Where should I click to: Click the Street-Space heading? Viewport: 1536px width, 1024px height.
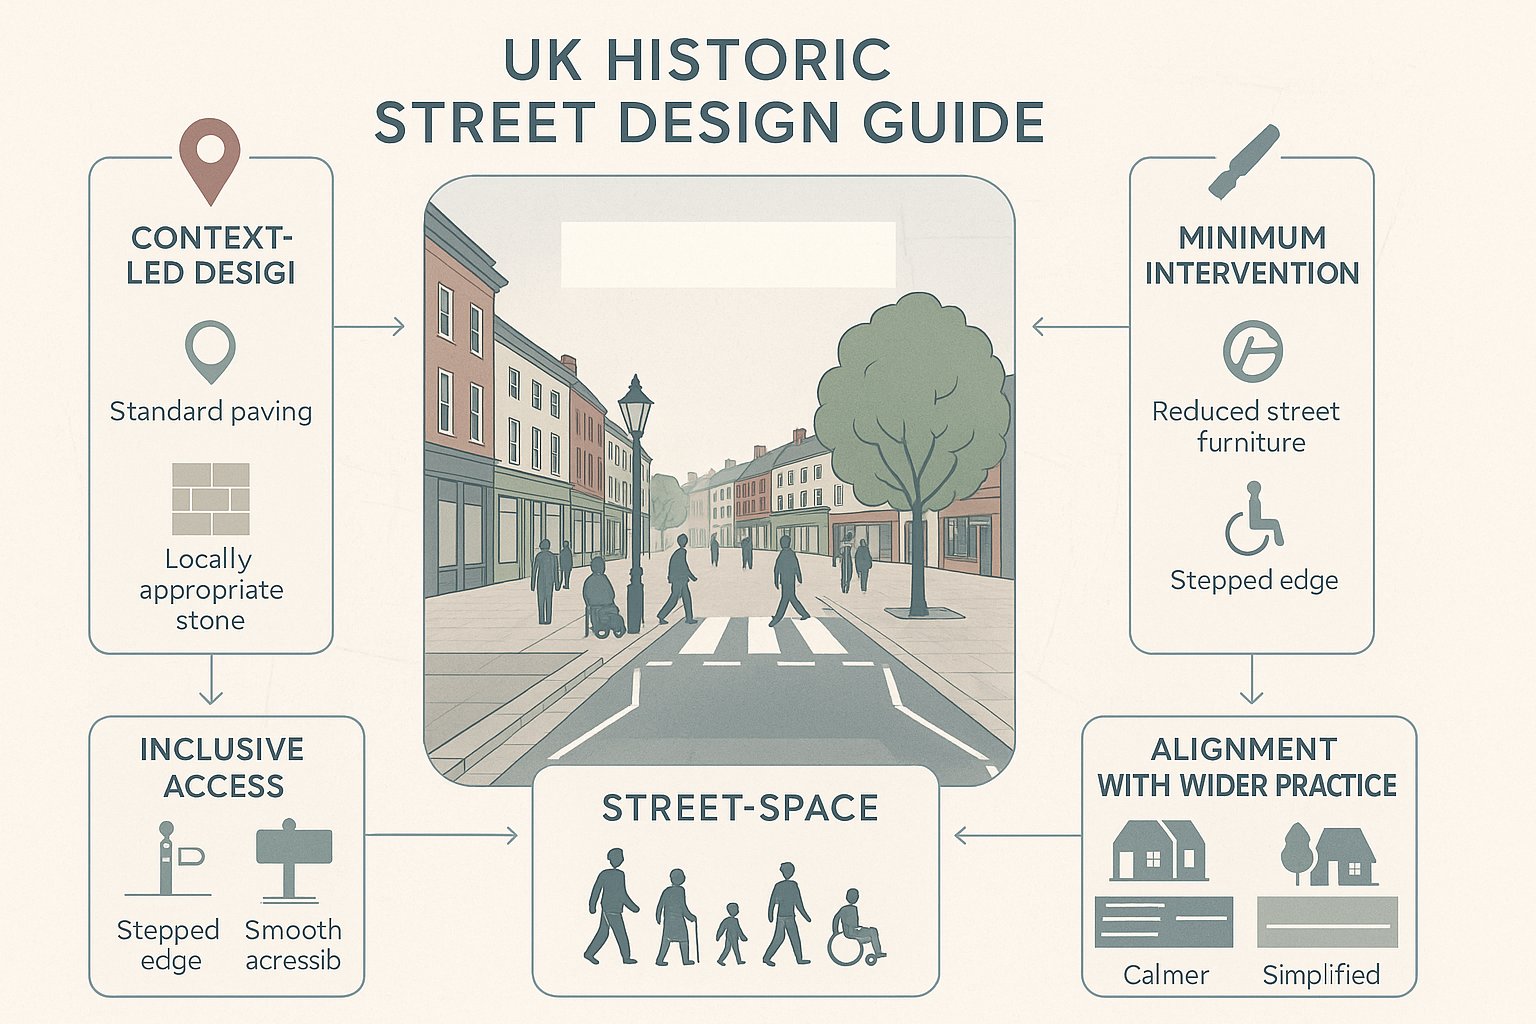tap(740, 808)
